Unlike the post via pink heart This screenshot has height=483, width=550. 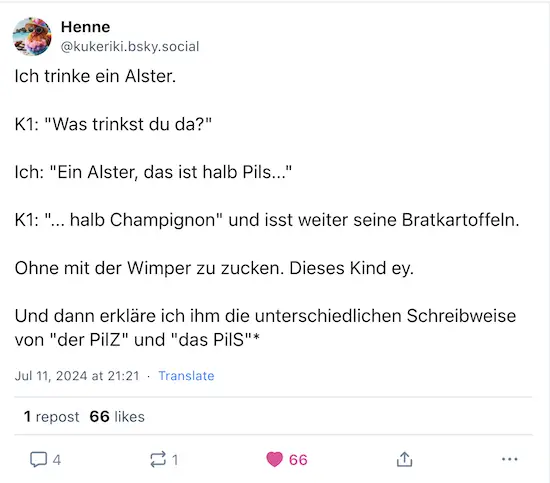tap(274, 459)
